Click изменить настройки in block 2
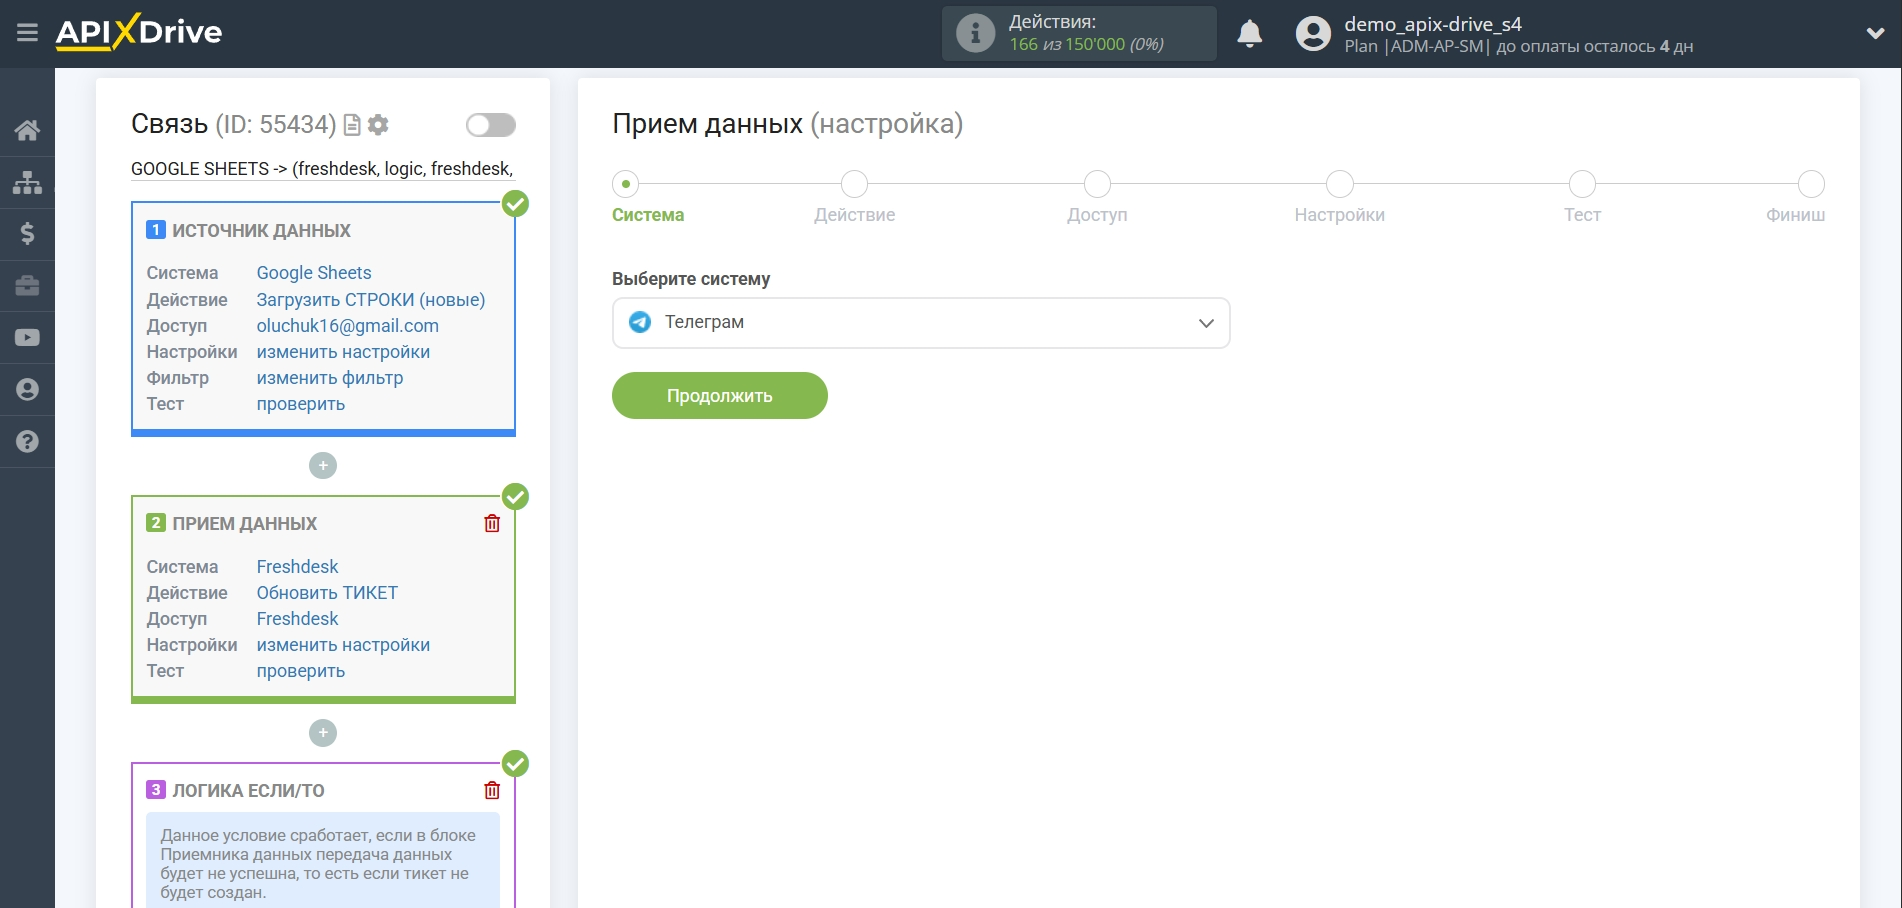 tap(343, 645)
